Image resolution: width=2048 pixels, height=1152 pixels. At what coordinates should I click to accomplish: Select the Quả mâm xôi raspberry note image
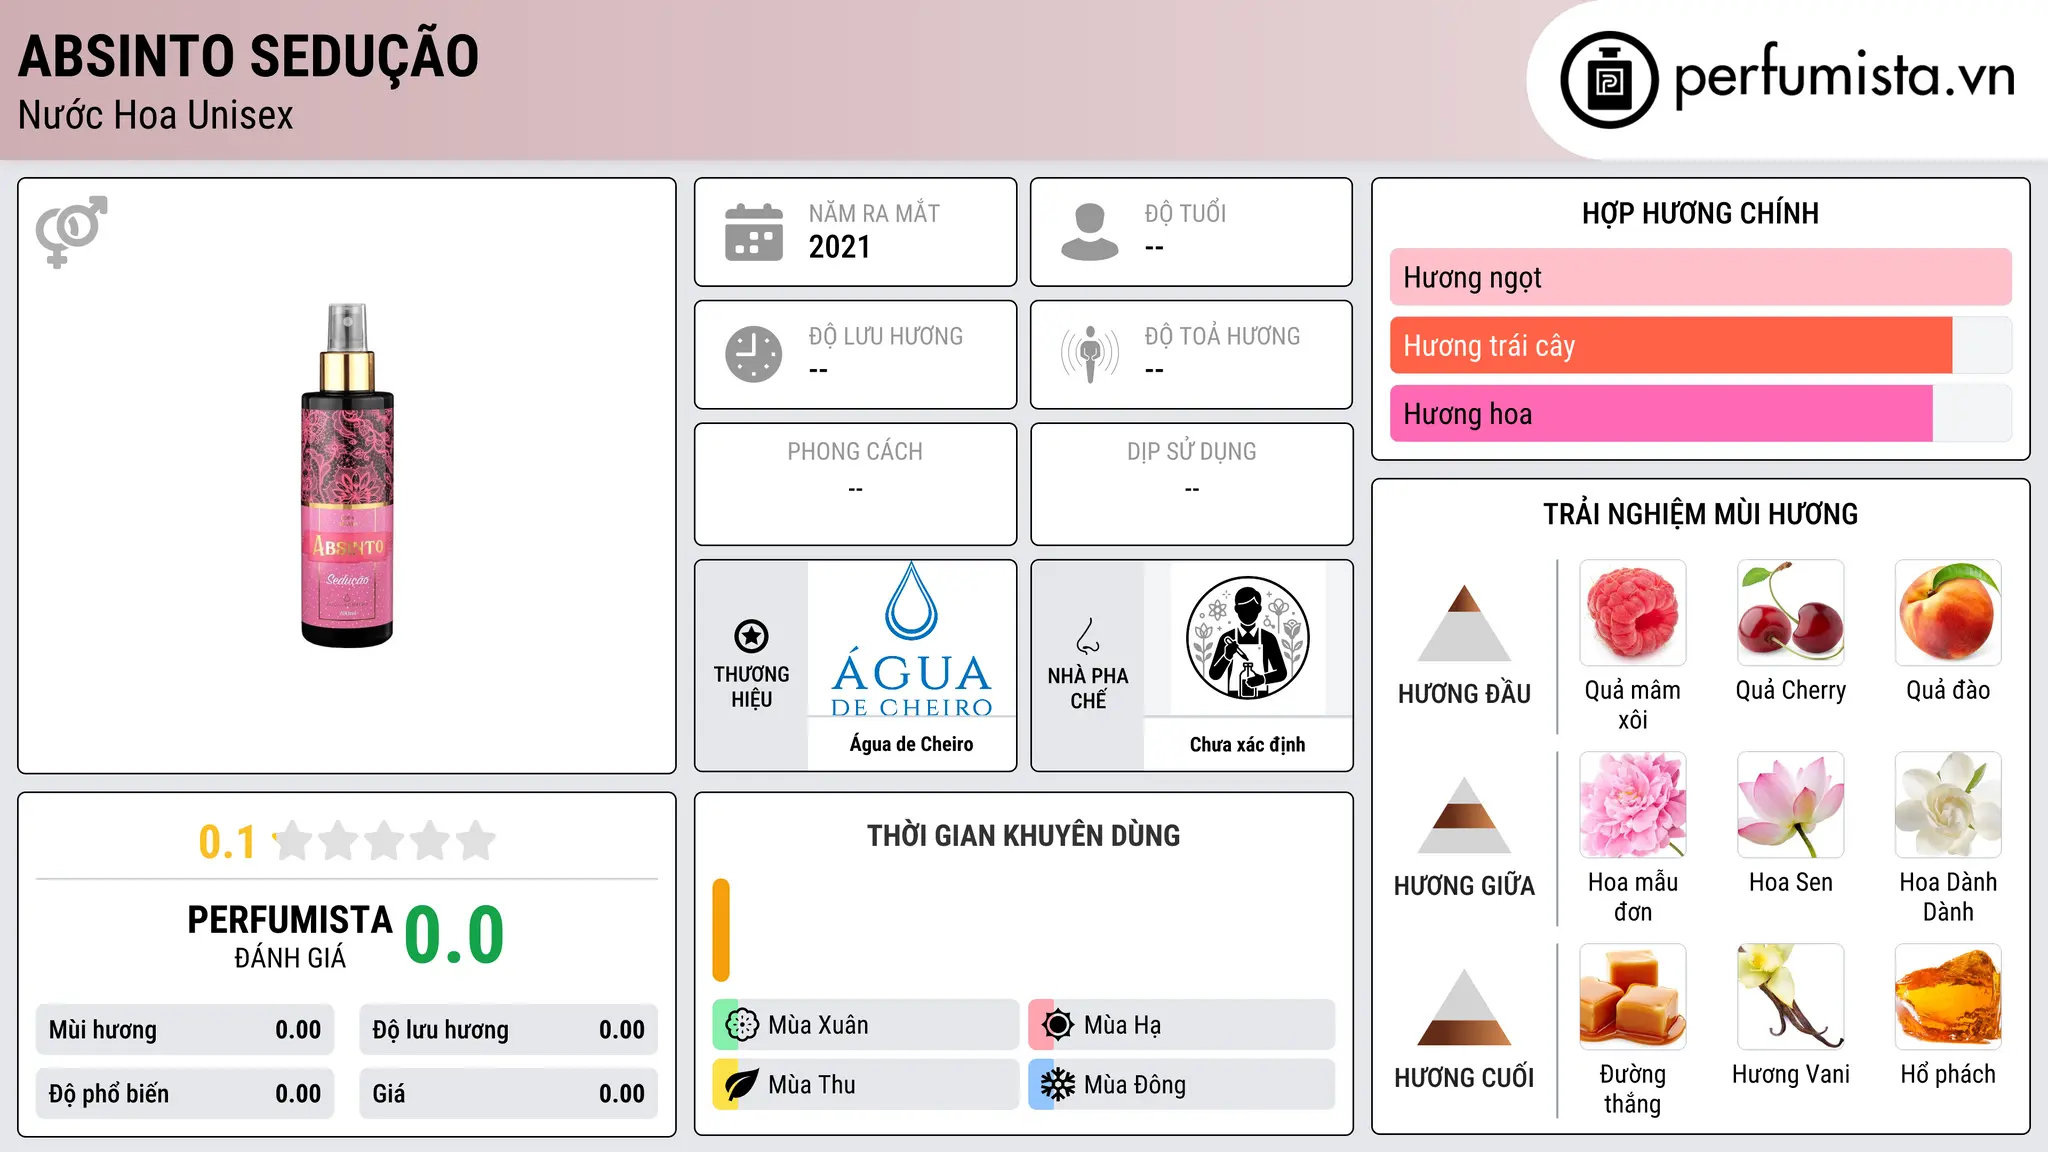point(1633,613)
